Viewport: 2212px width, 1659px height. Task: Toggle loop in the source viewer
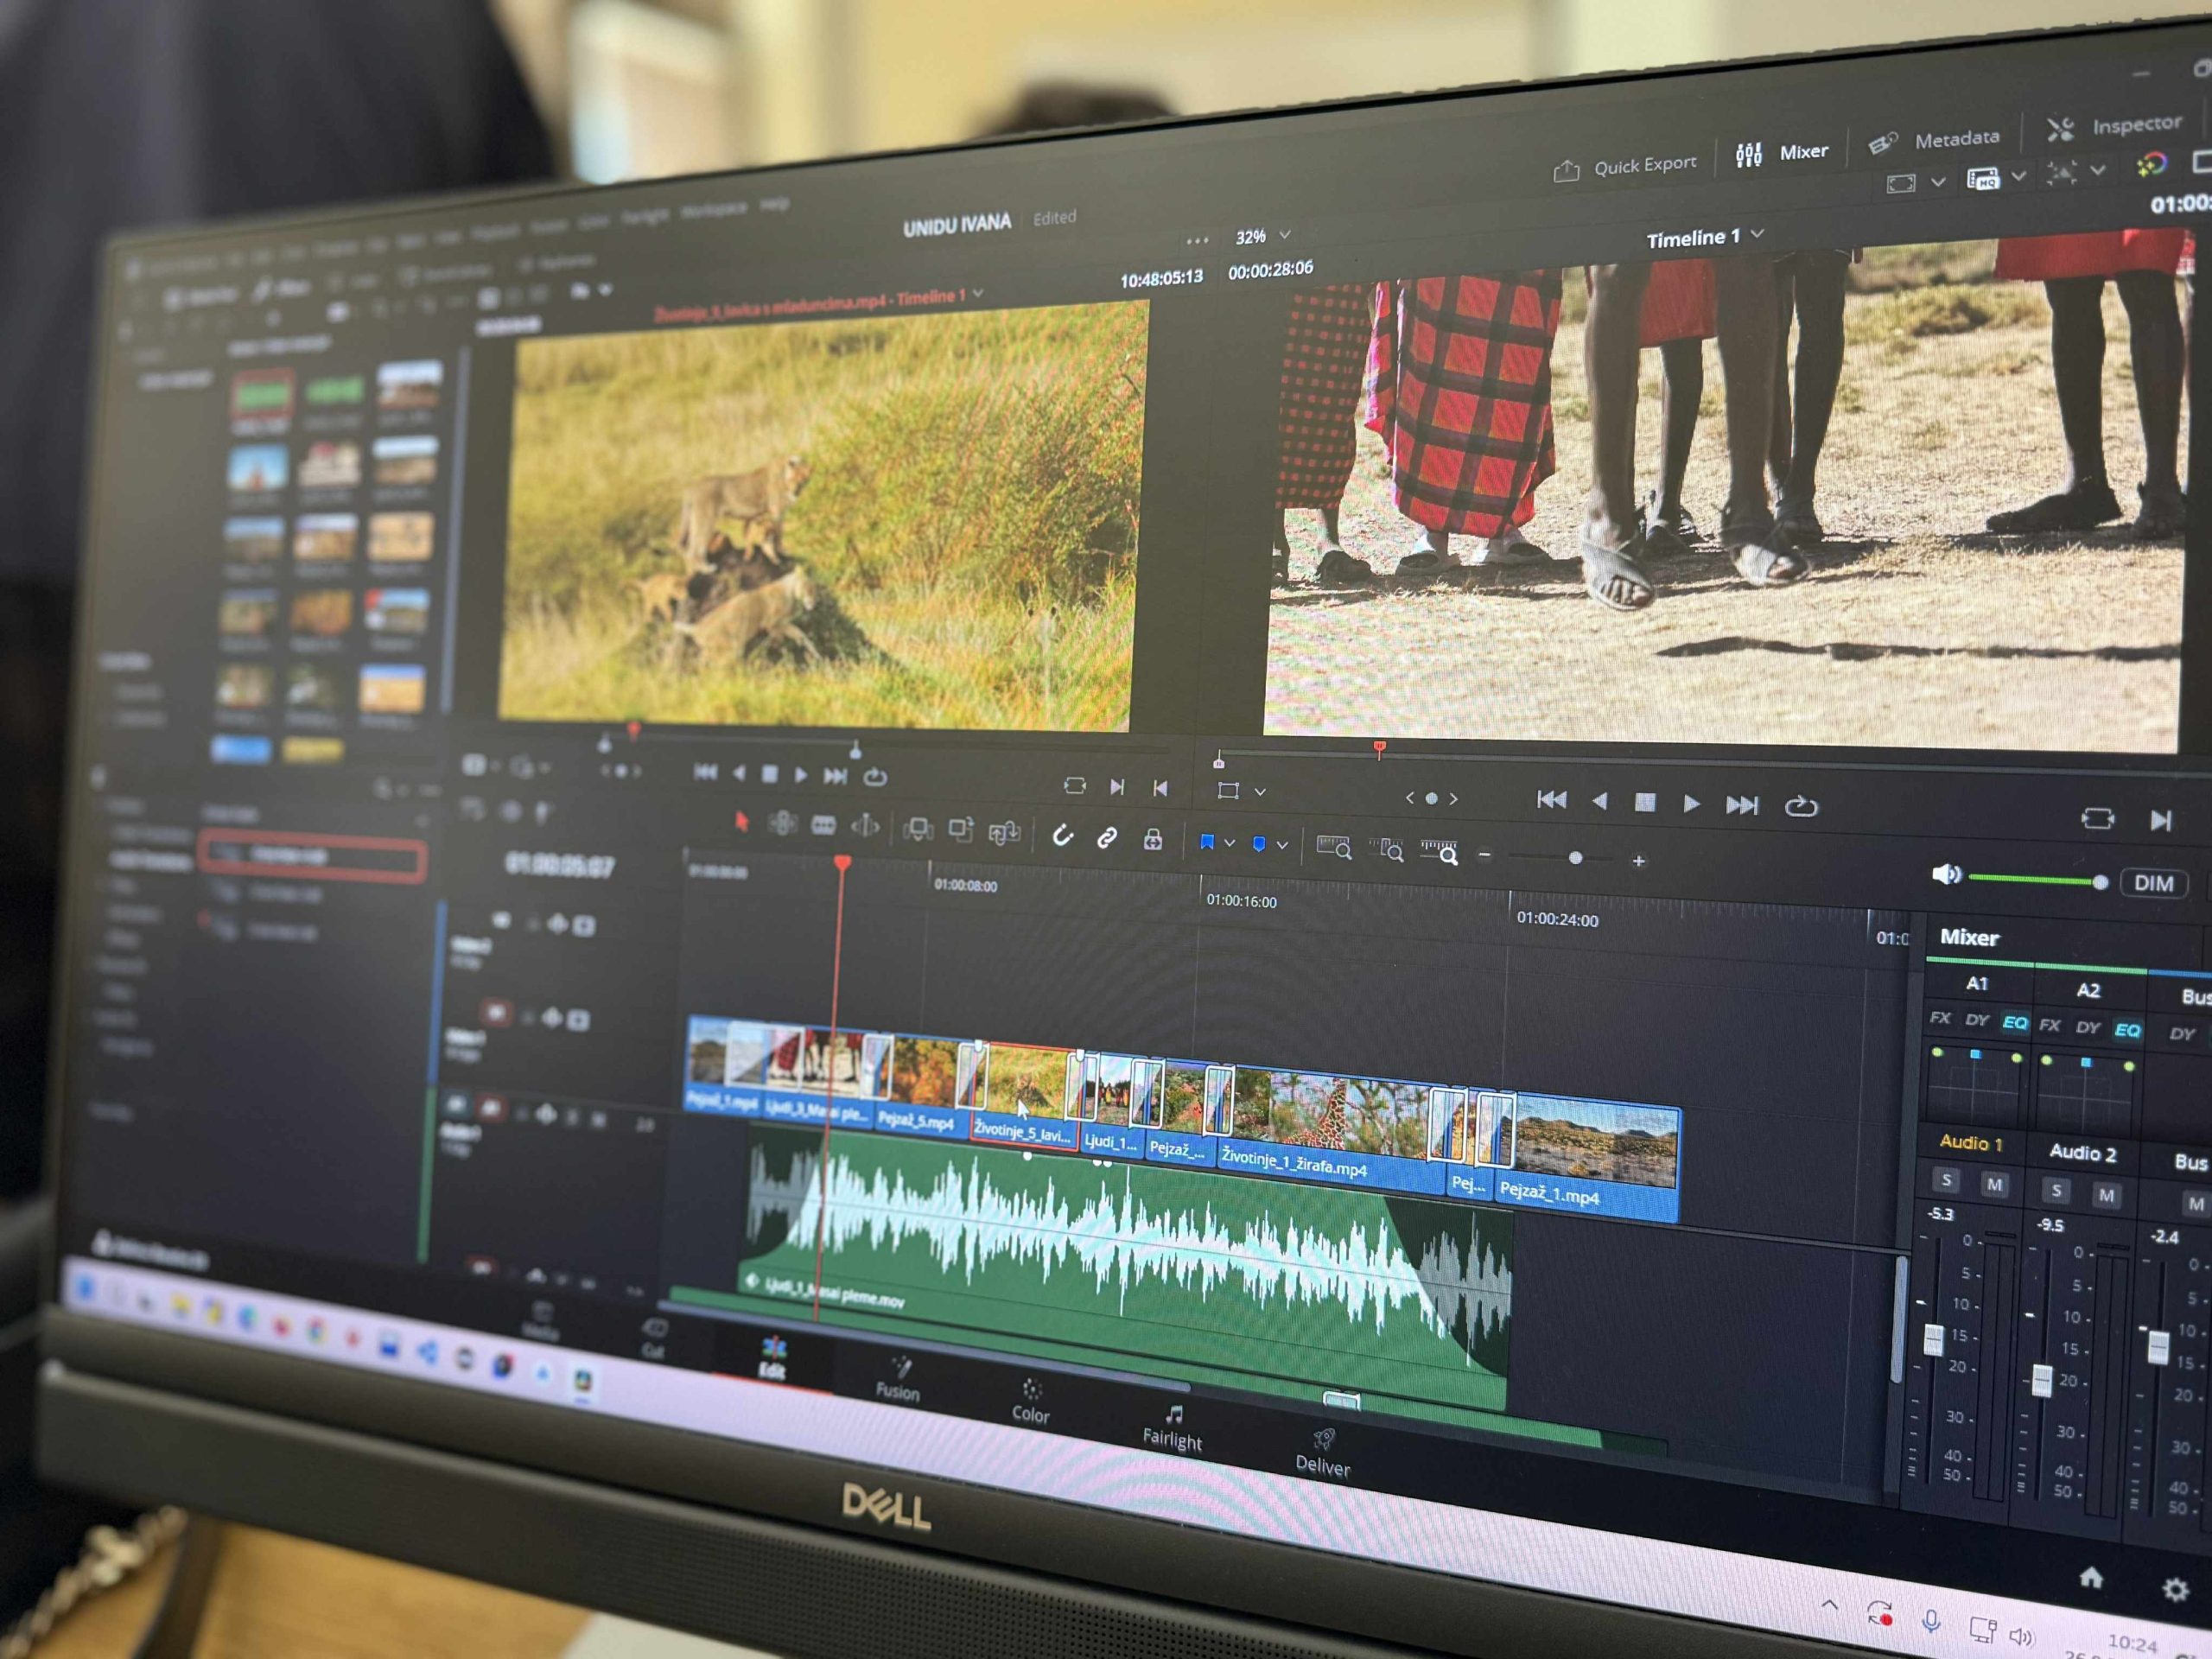point(875,777)
